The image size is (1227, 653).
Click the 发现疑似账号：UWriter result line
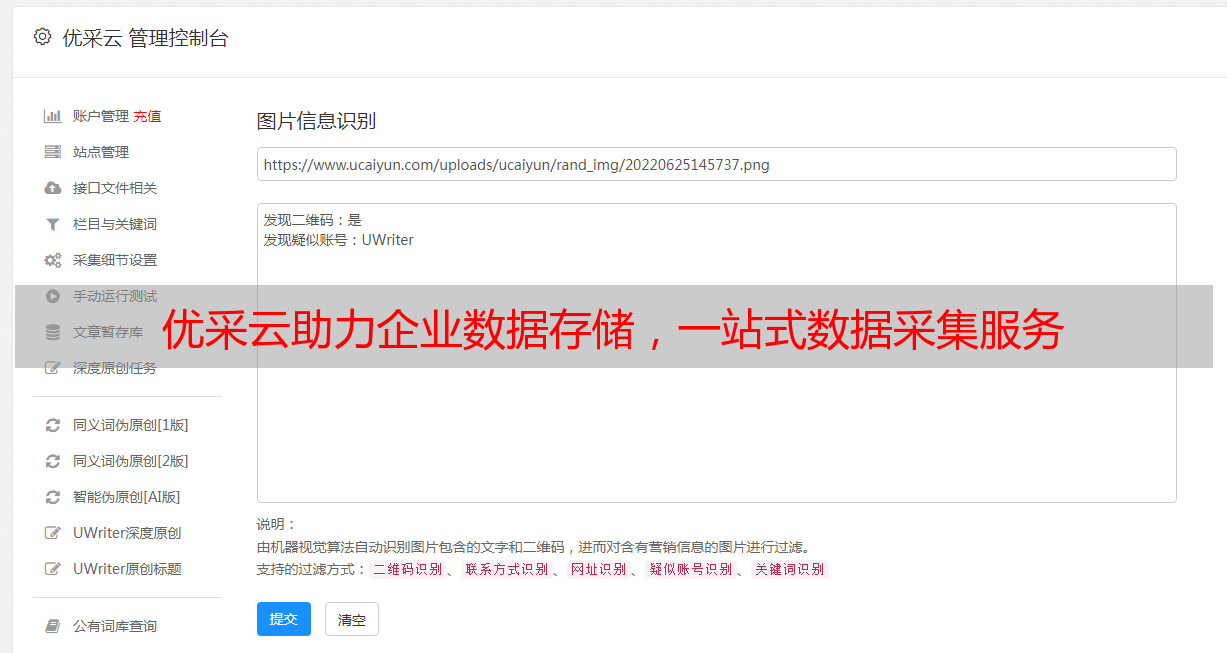tap(339, 240)
